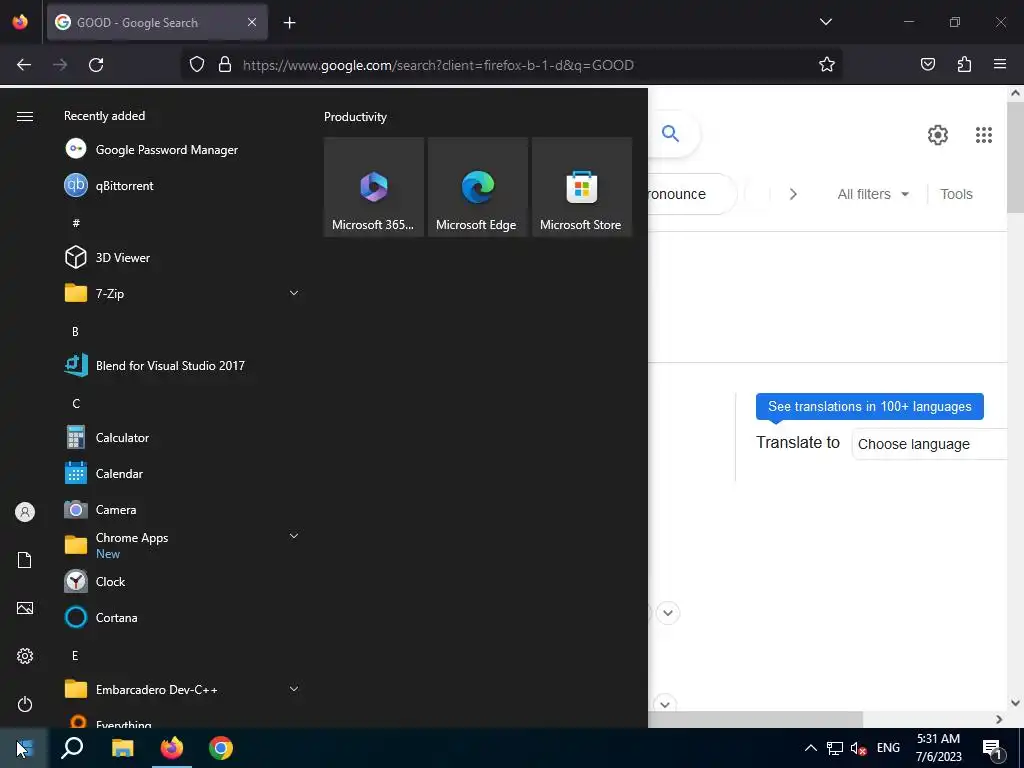
Task: Open the notification center icon
Action: pos(992,748)
